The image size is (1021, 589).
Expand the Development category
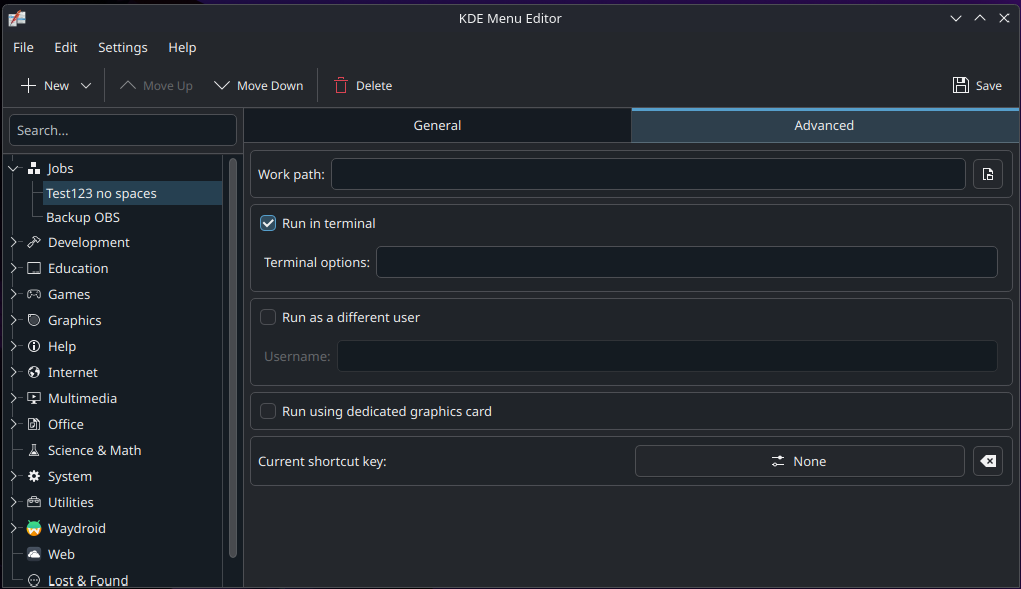pyautogui.click(x=12, y=242)
